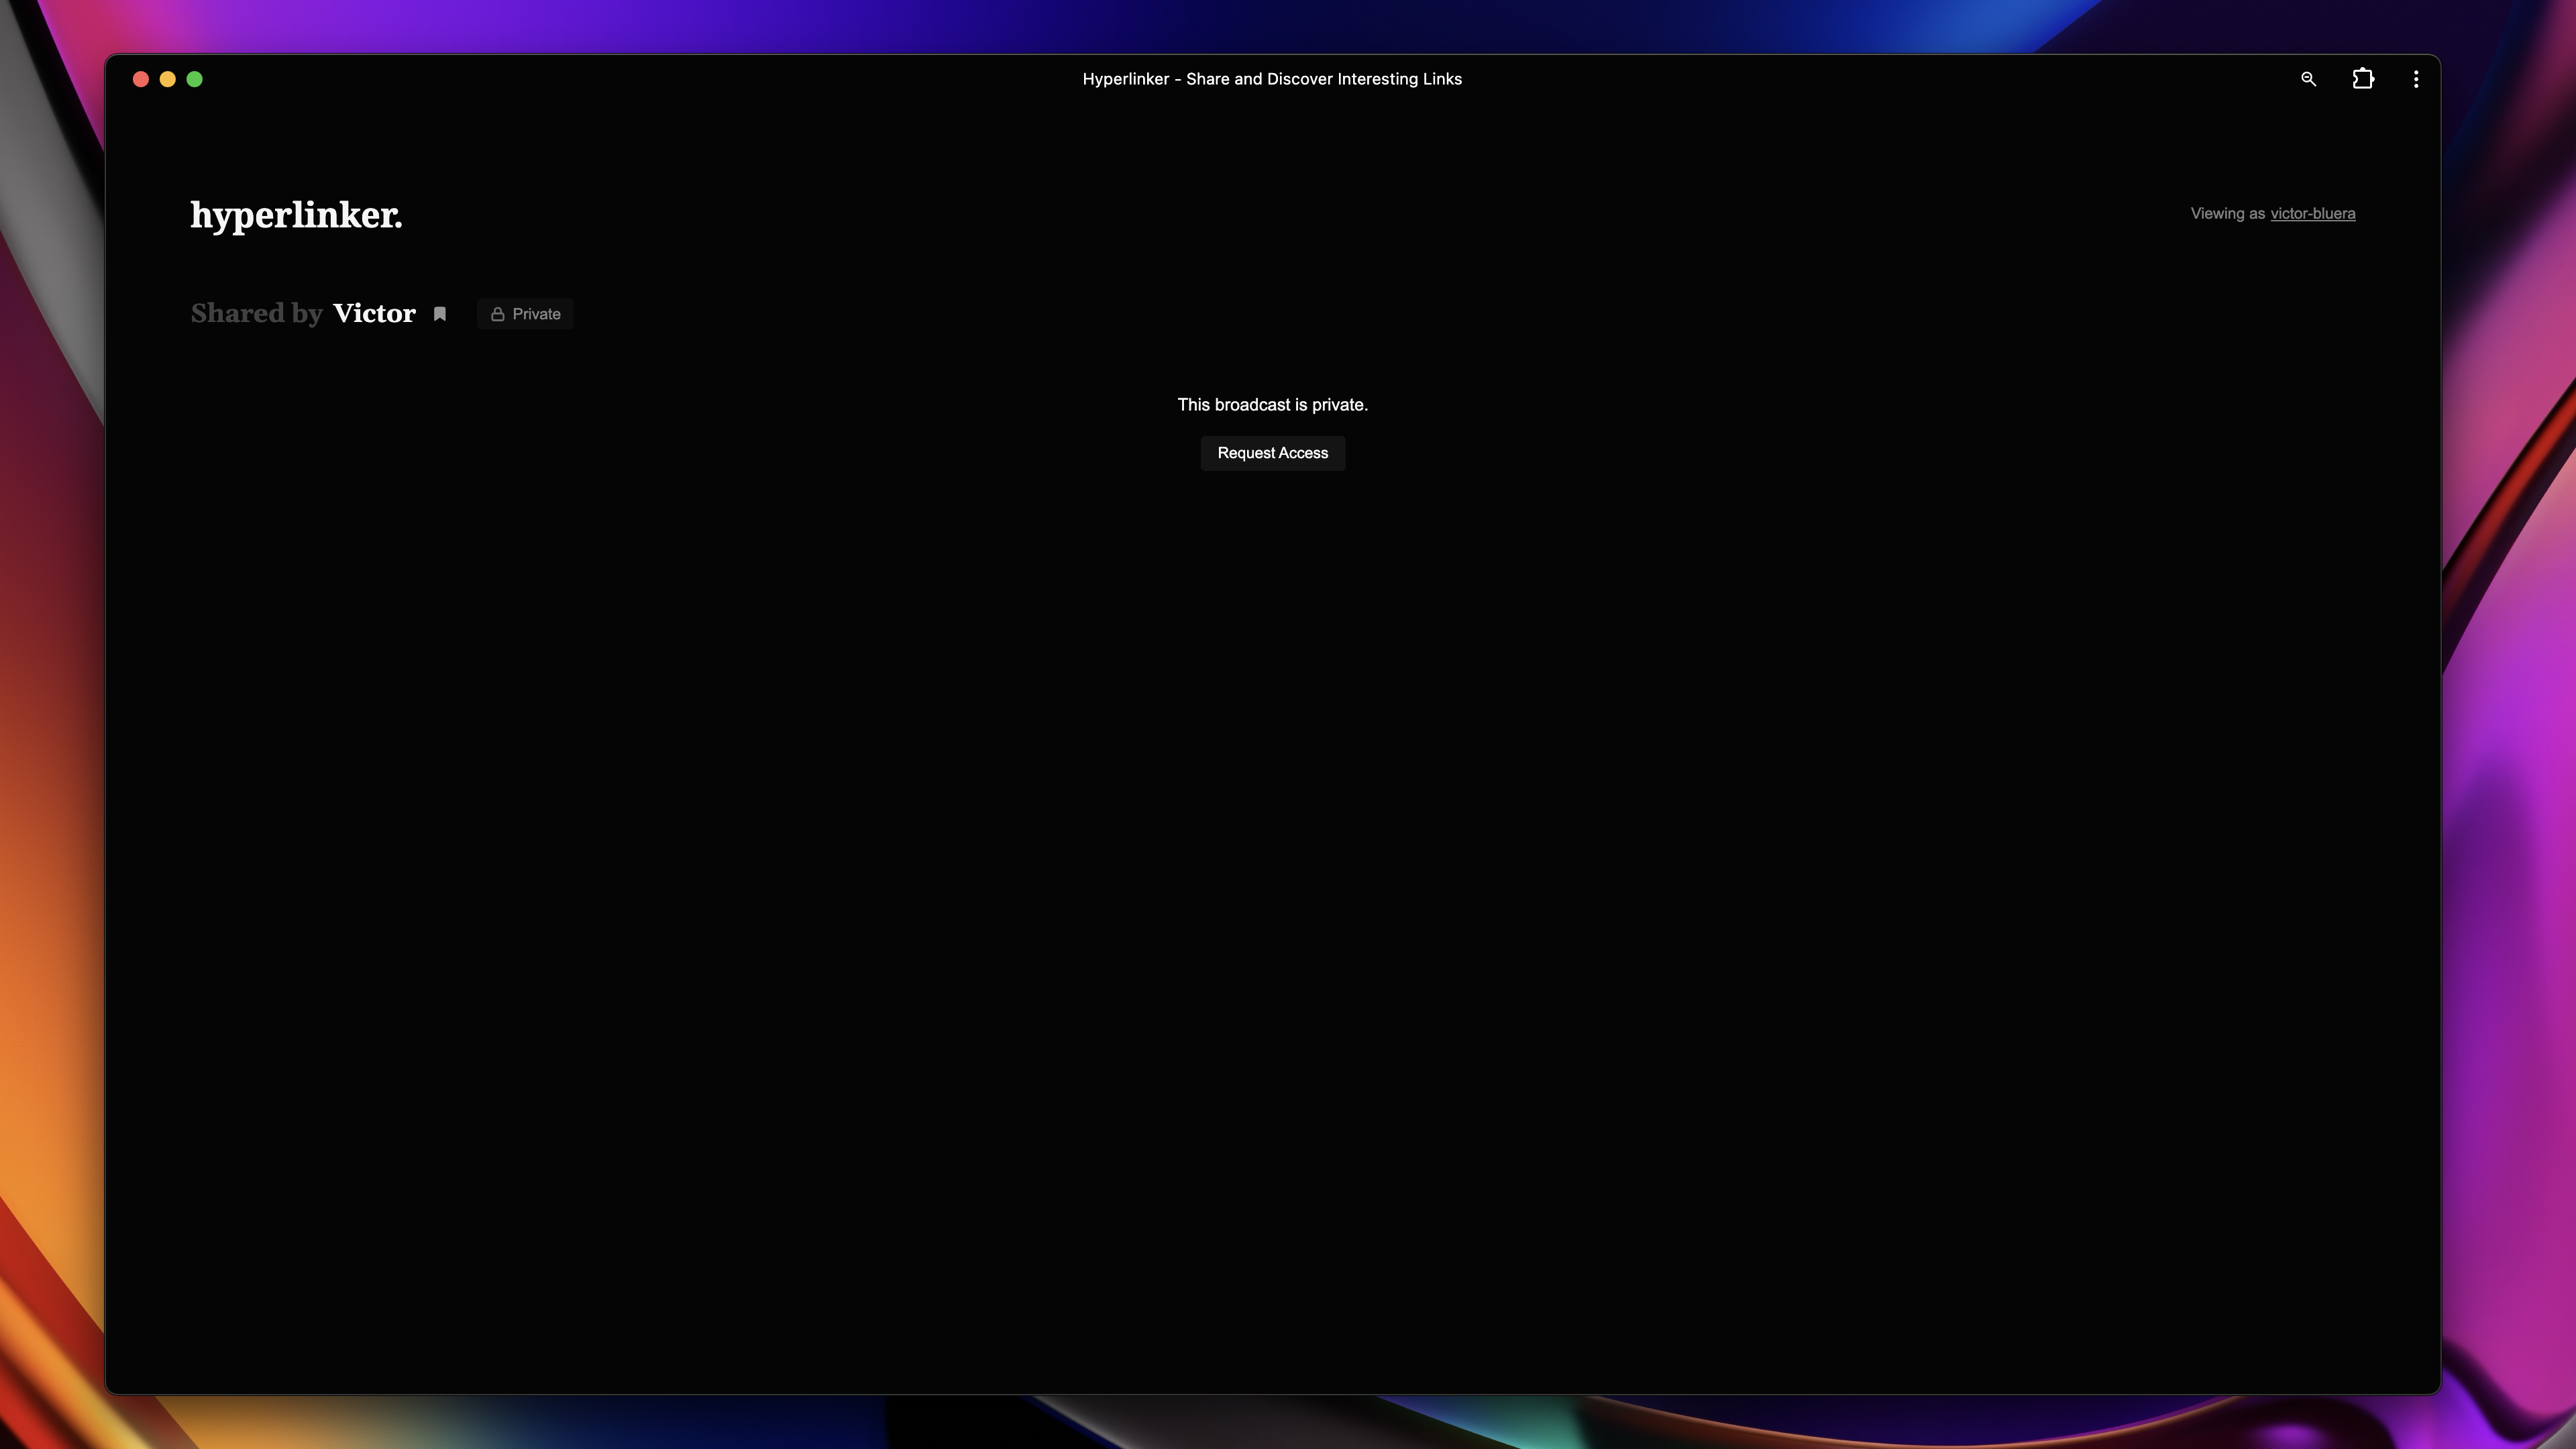Open the search magnifier in title bar
The width and height of the screenshot is (2576, 1449).
tap(2308, 79)
